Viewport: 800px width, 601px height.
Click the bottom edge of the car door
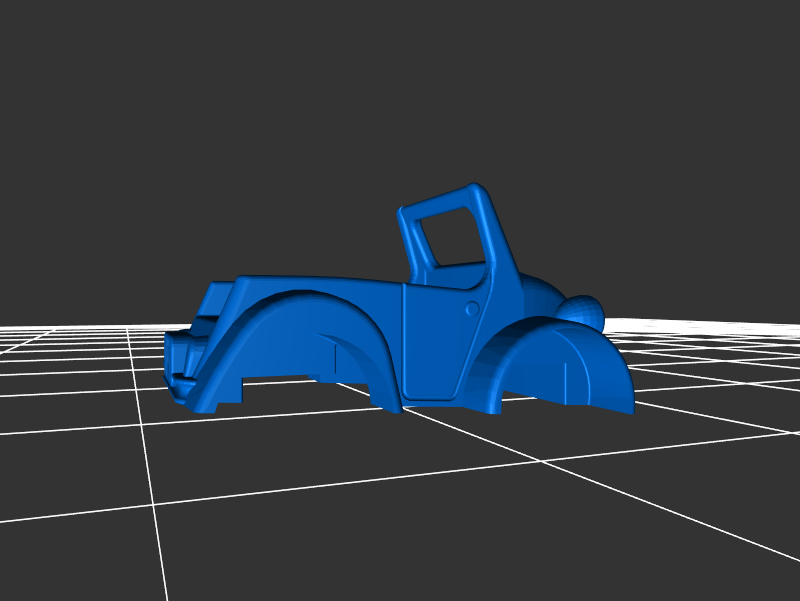coord(432,397)
